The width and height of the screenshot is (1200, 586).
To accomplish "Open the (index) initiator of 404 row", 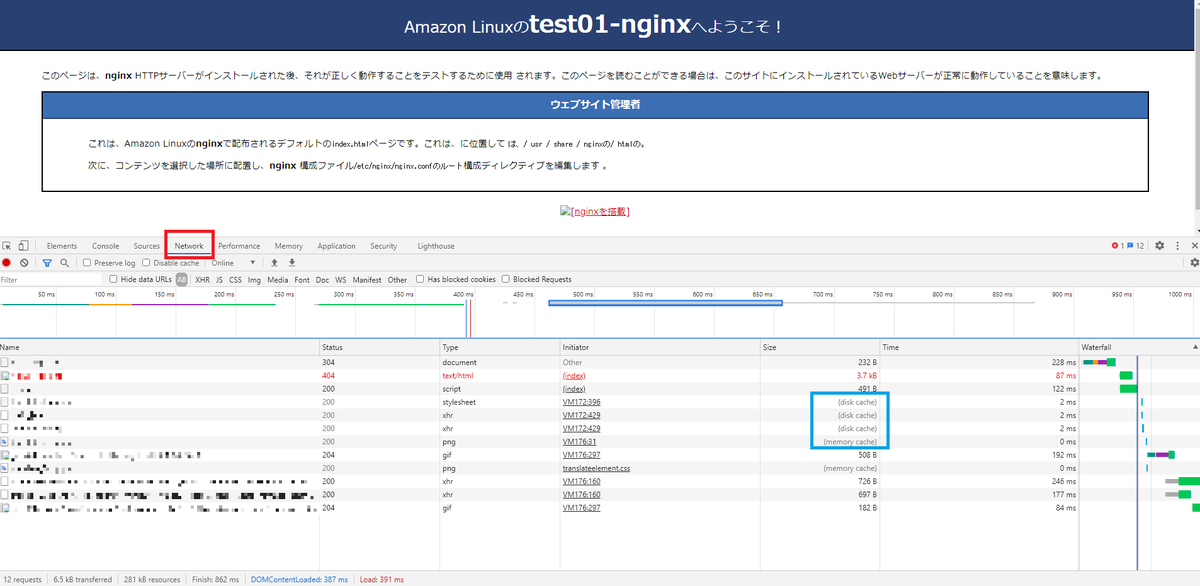I will click(x=574, y=375).
